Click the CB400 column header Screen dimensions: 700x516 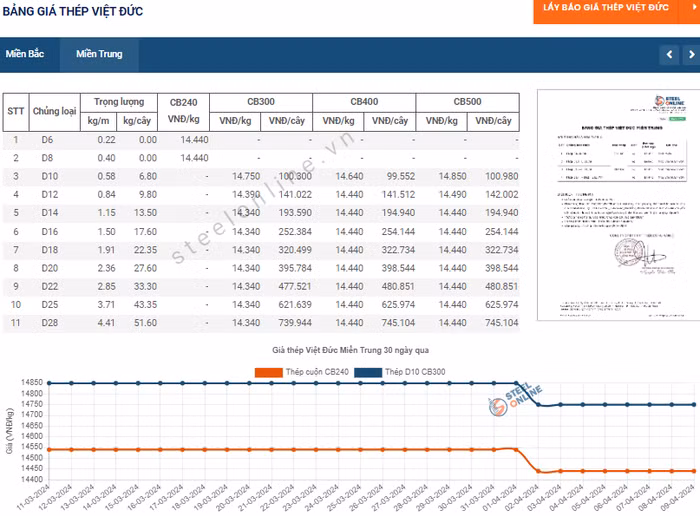pos(364,102)
